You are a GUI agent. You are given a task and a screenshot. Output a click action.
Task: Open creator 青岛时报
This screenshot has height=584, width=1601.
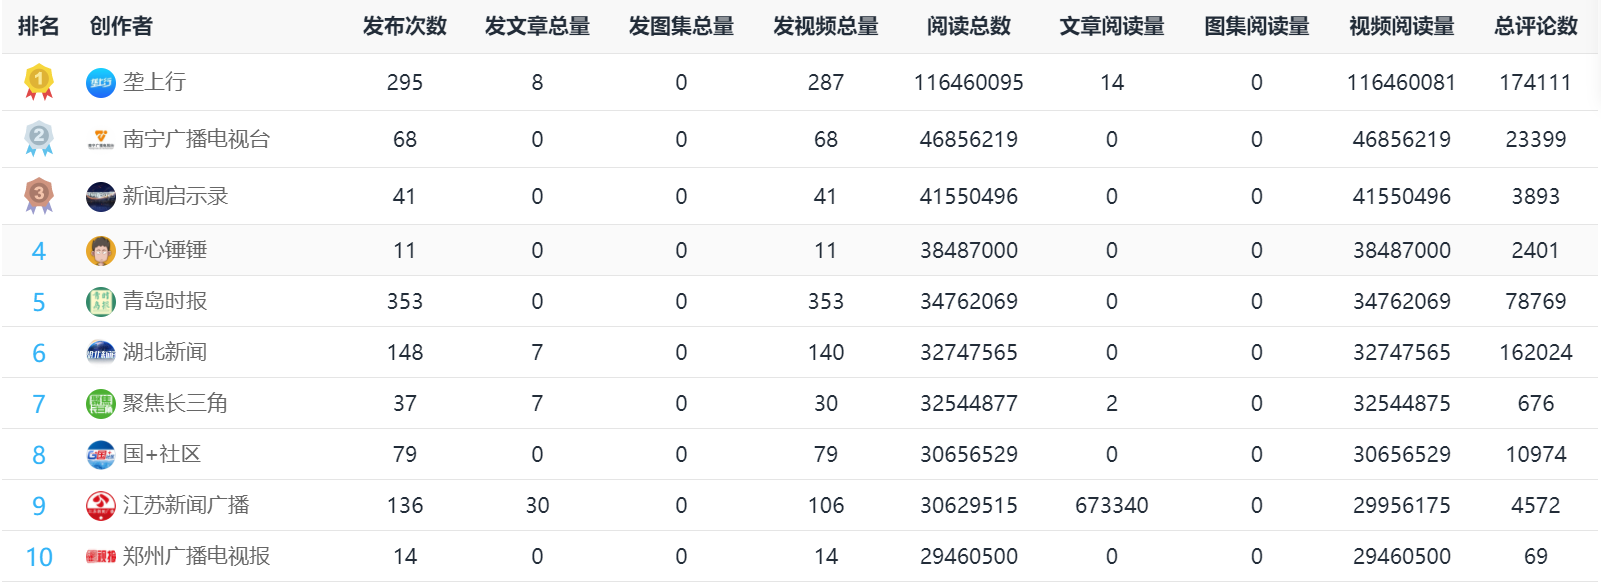165,301
